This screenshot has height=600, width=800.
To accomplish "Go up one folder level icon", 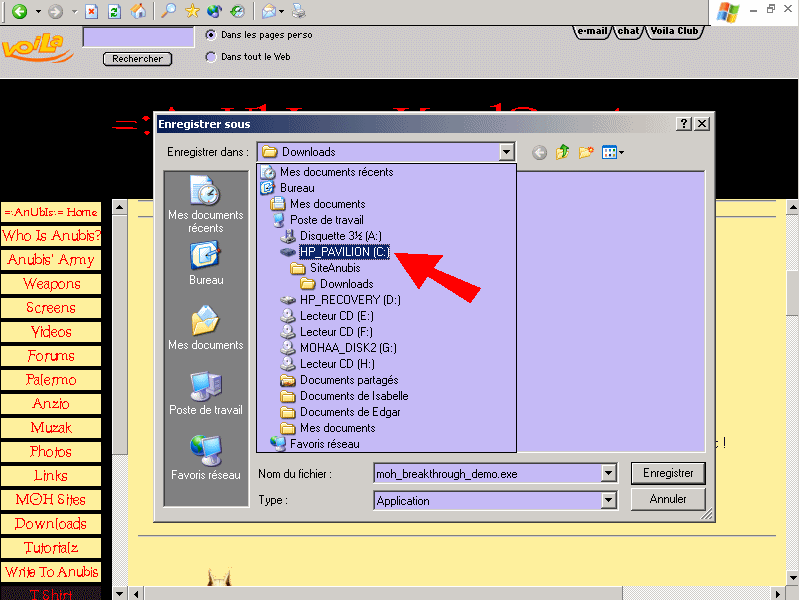I will [x=563, y=152].
